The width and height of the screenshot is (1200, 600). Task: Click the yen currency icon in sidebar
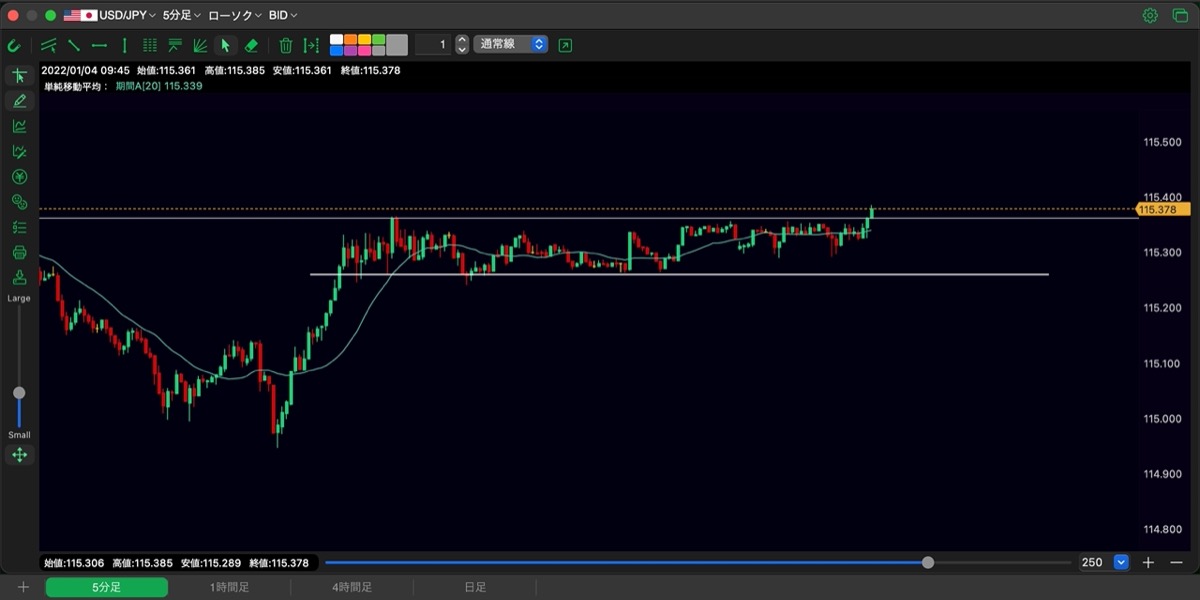(19, 177)
